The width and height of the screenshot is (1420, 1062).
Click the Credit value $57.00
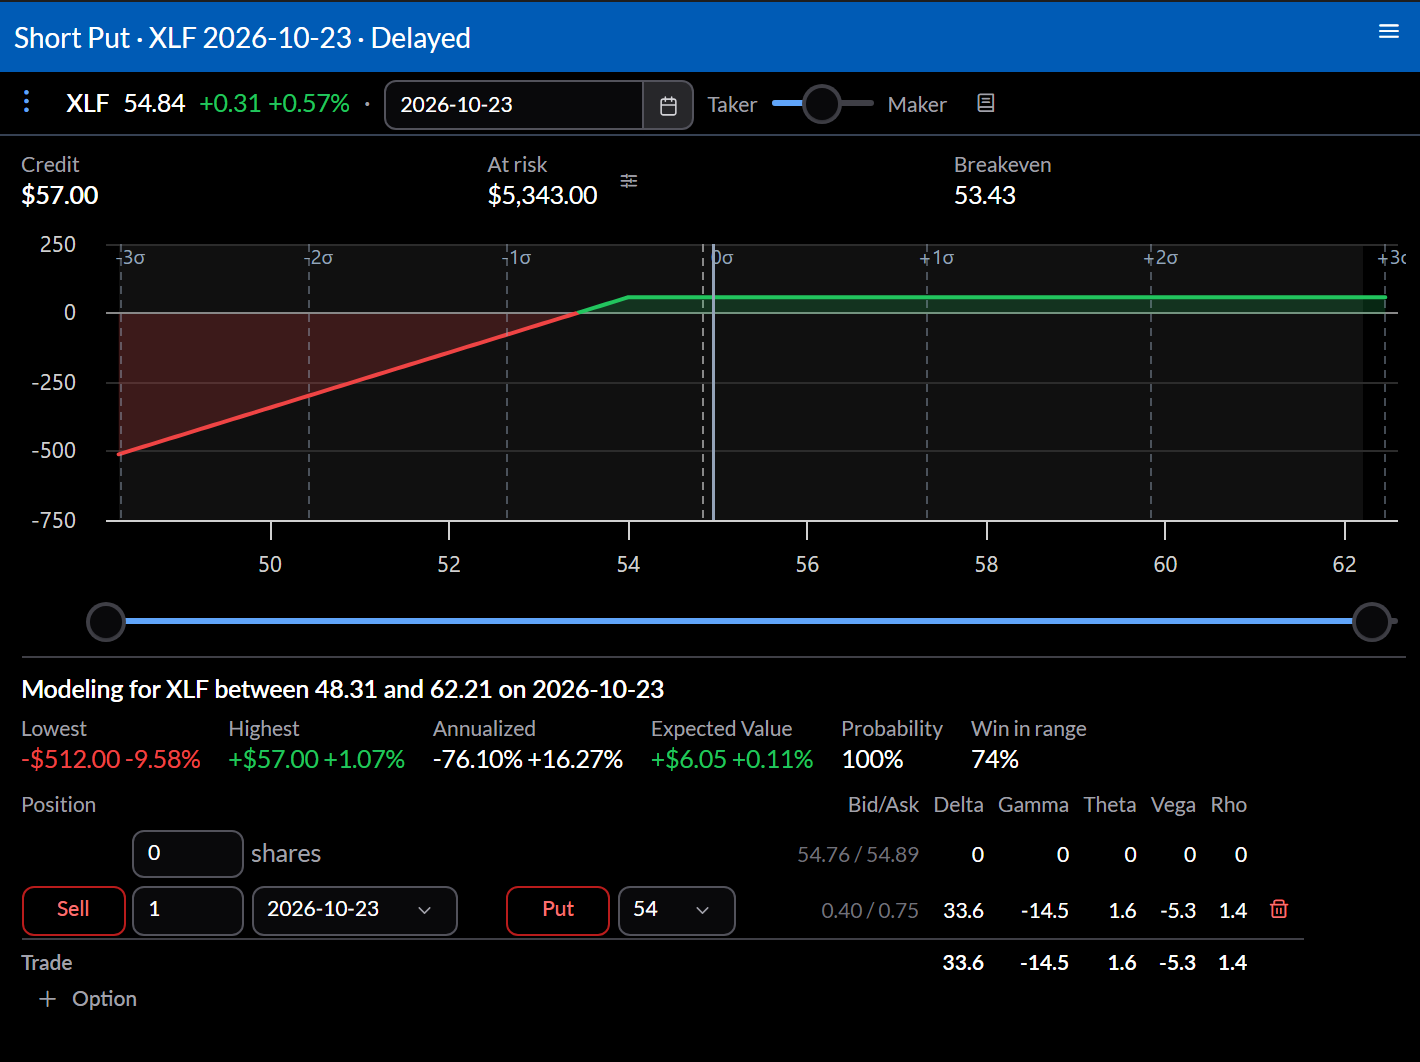click(60, 196)
